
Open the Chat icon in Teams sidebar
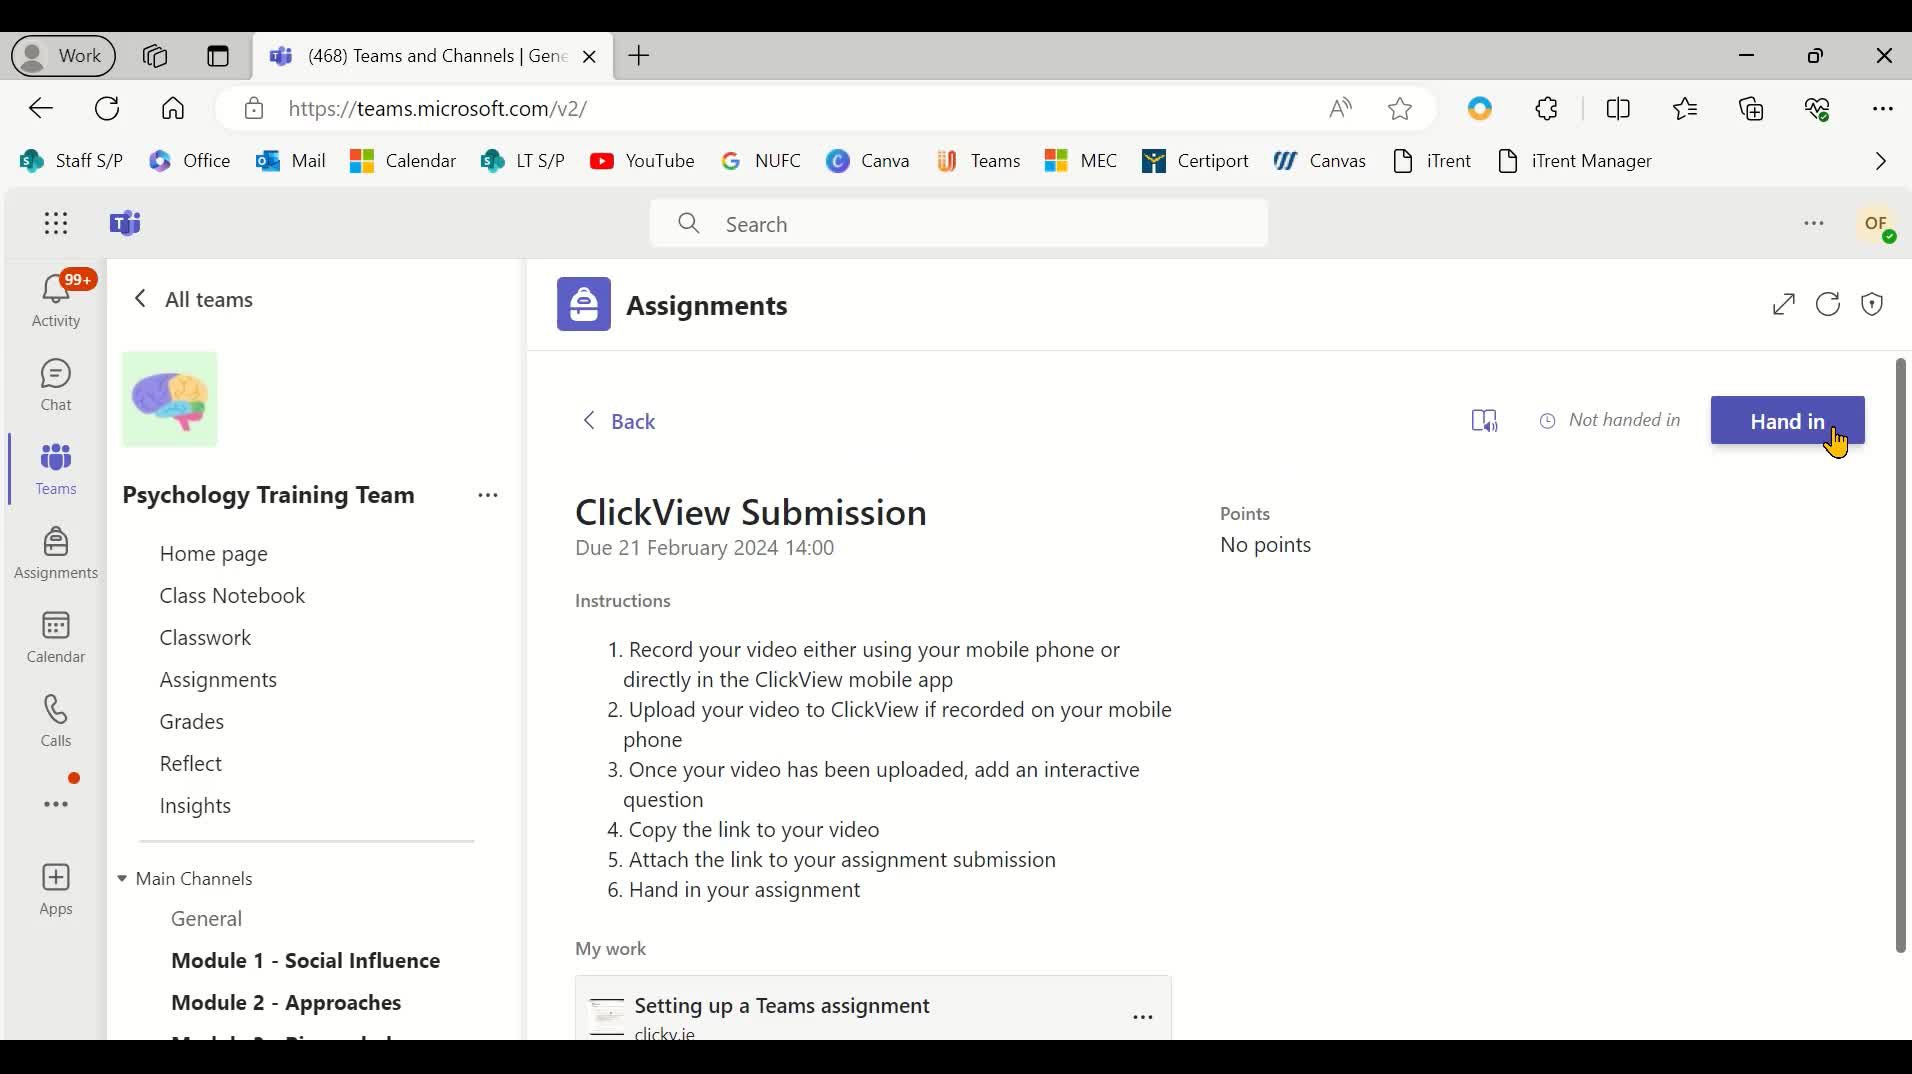(56, 383)
